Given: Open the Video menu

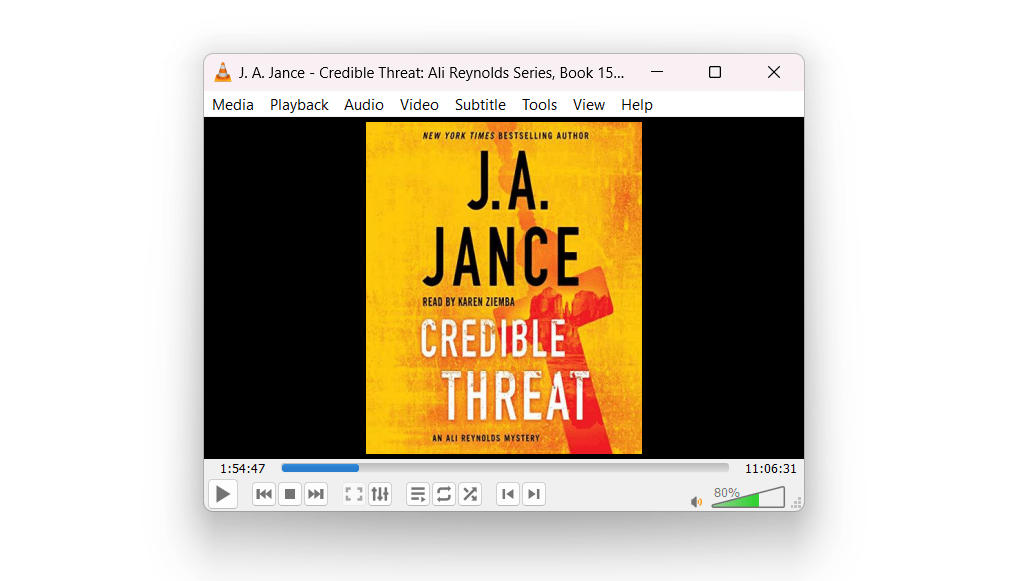Looking at the screenshot, I should pos(419,105).
